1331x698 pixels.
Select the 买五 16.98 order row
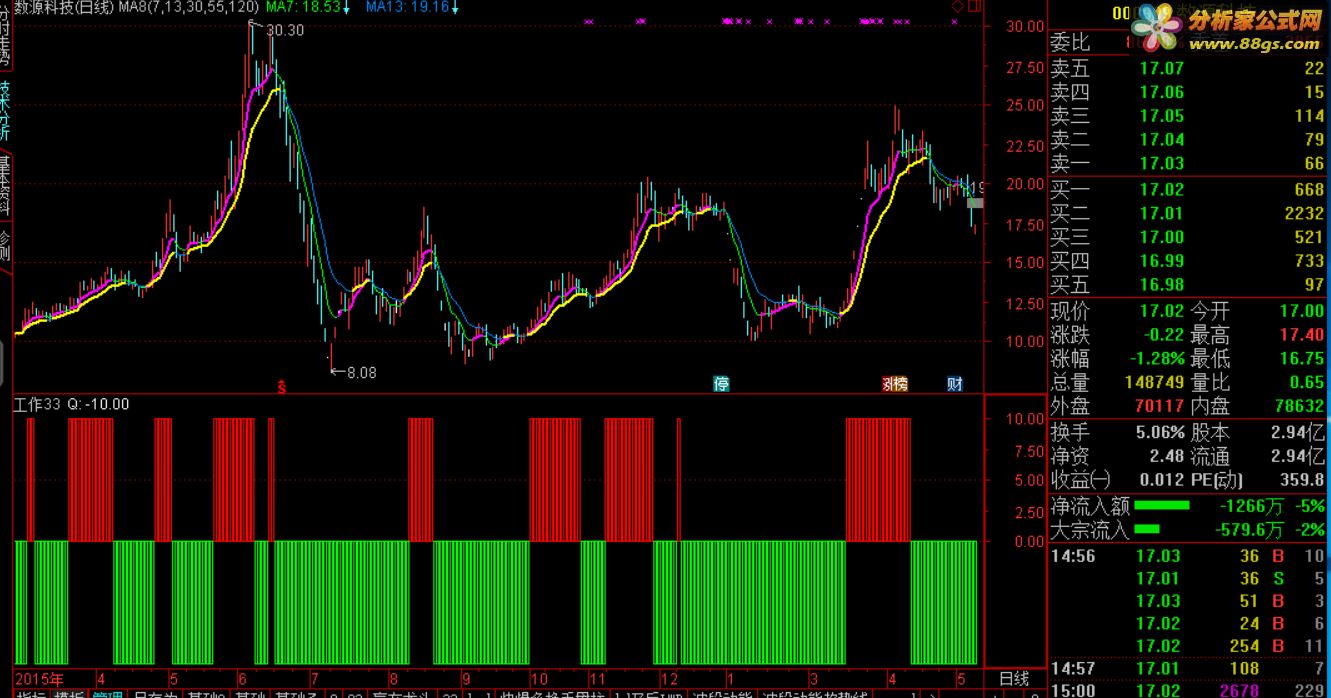(x=1188, y=285)
